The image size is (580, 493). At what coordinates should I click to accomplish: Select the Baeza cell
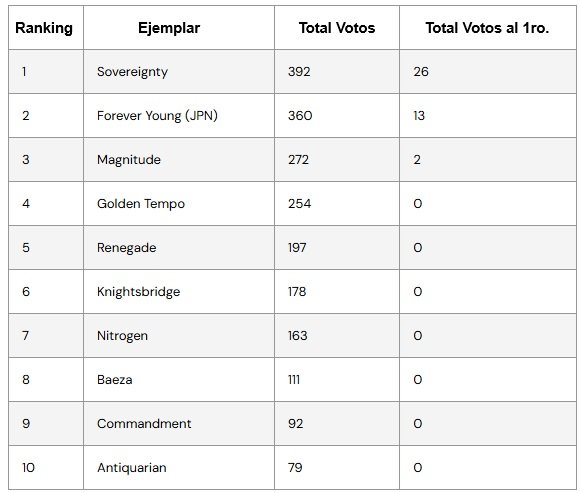point(115,380)
